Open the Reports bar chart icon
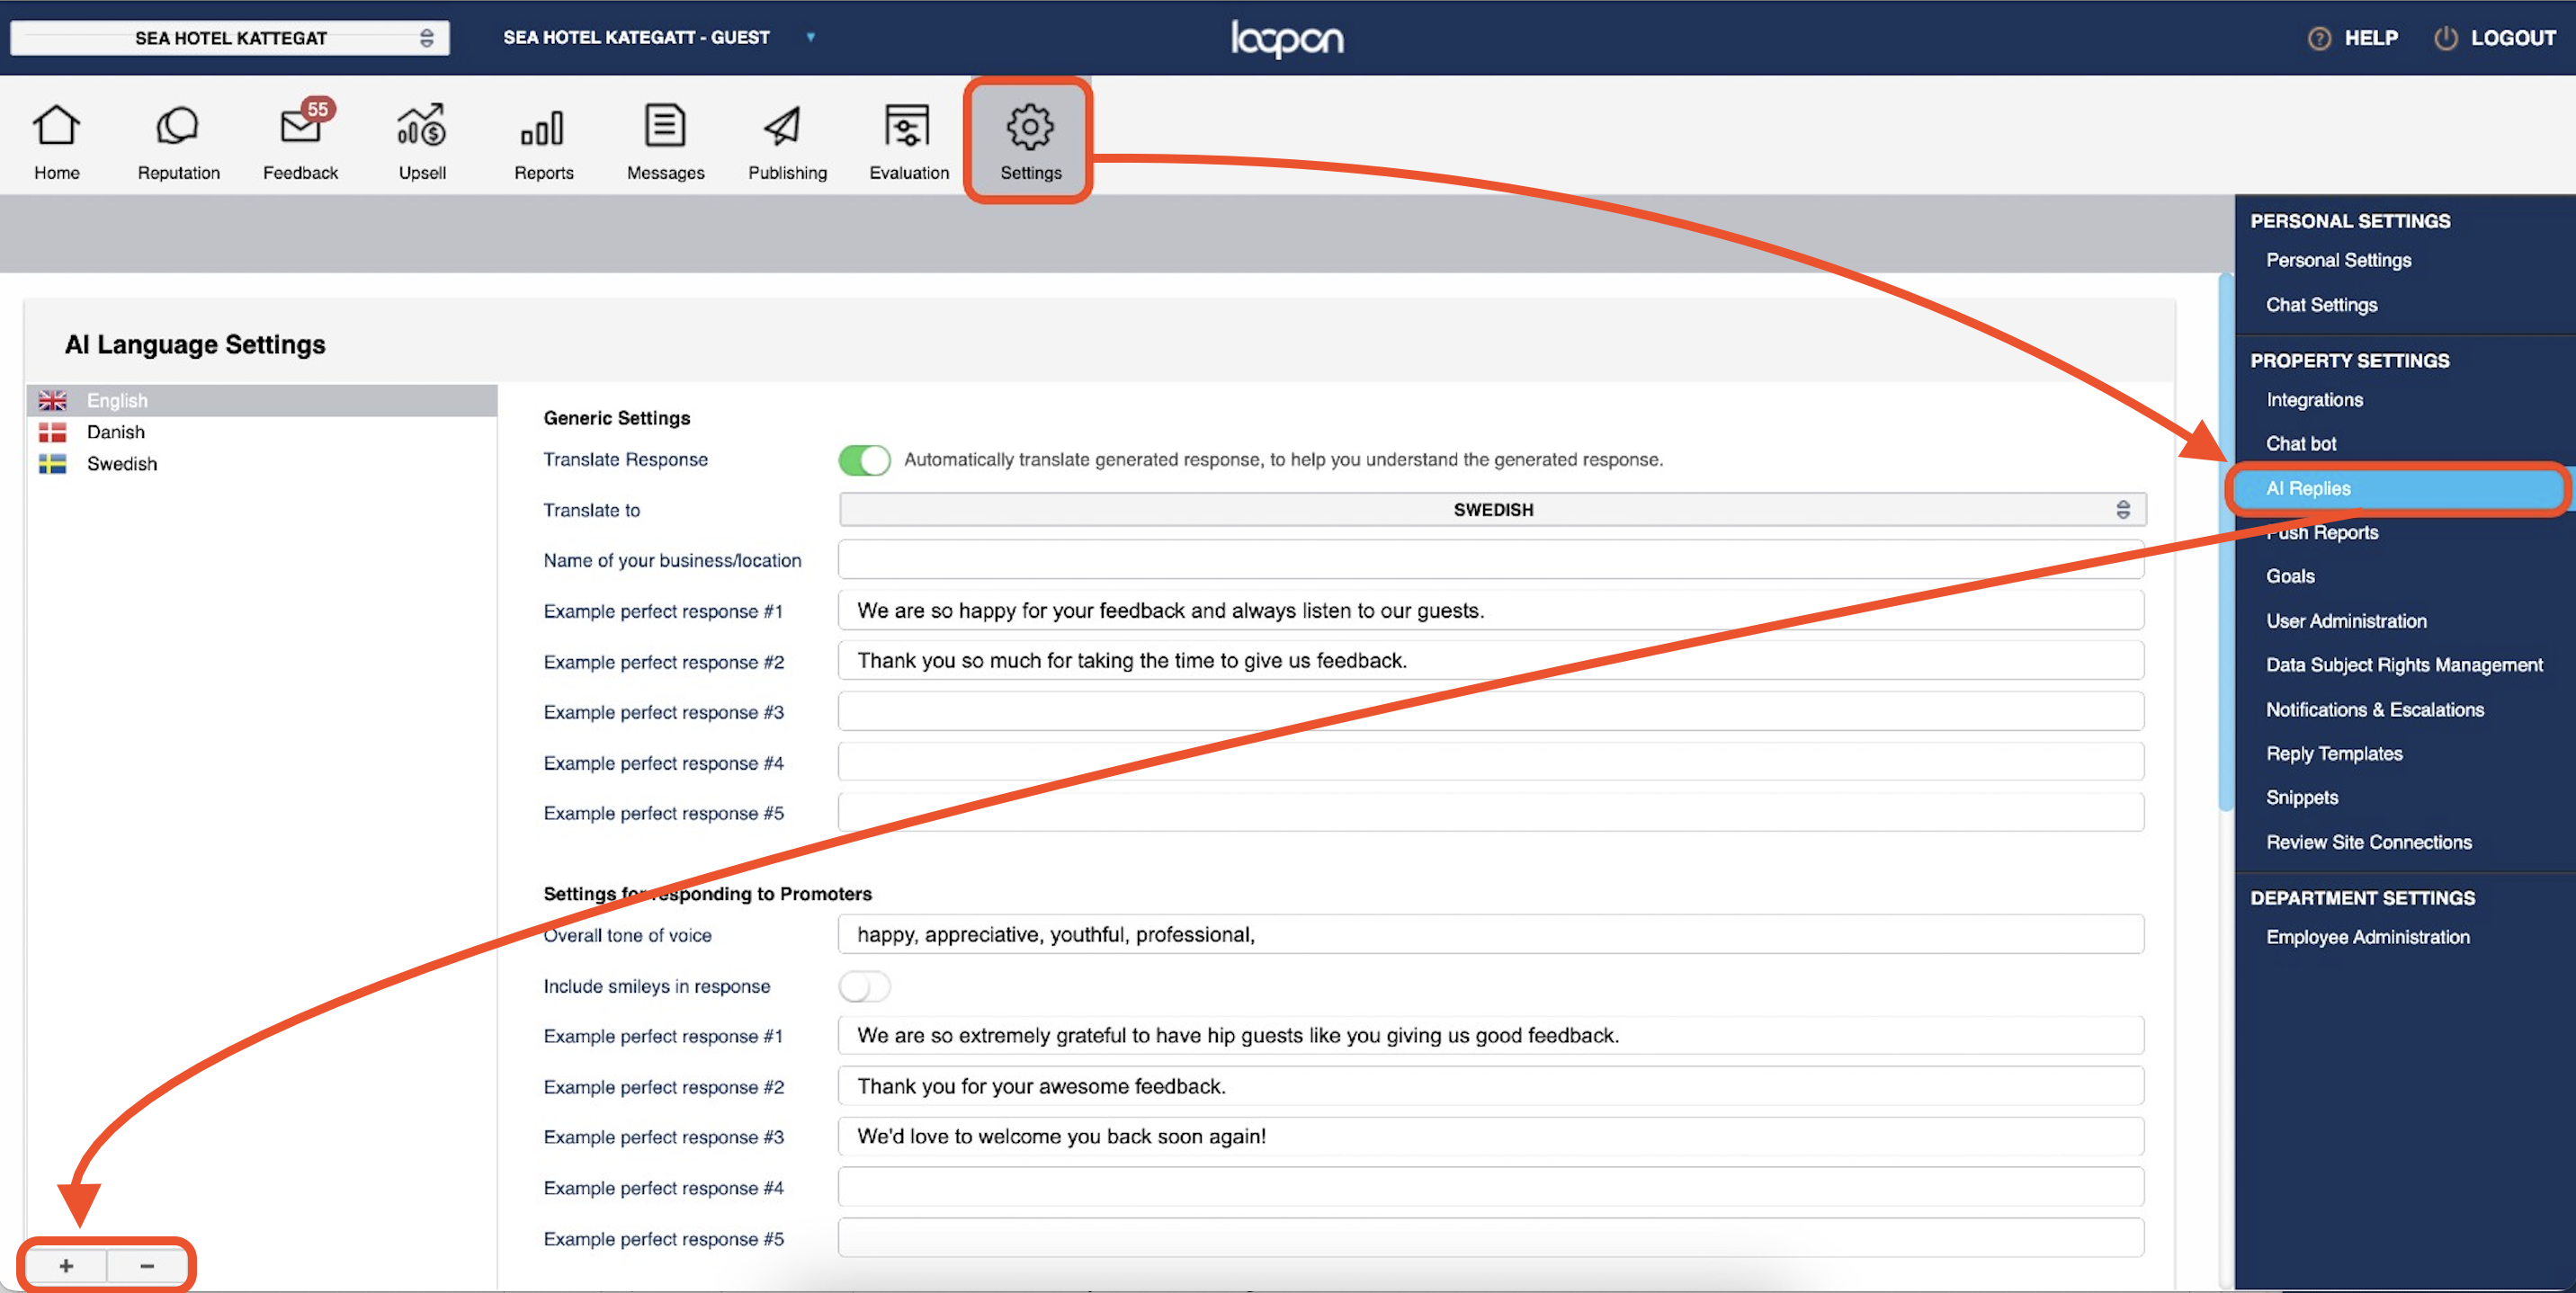 pyautogui.click(x=543, y=127)
